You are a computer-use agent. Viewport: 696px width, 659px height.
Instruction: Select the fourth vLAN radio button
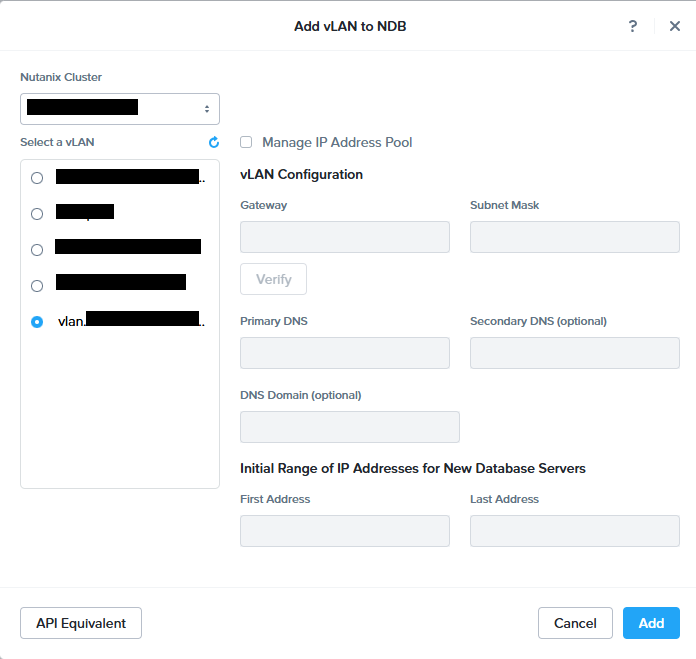click(37, 286)
